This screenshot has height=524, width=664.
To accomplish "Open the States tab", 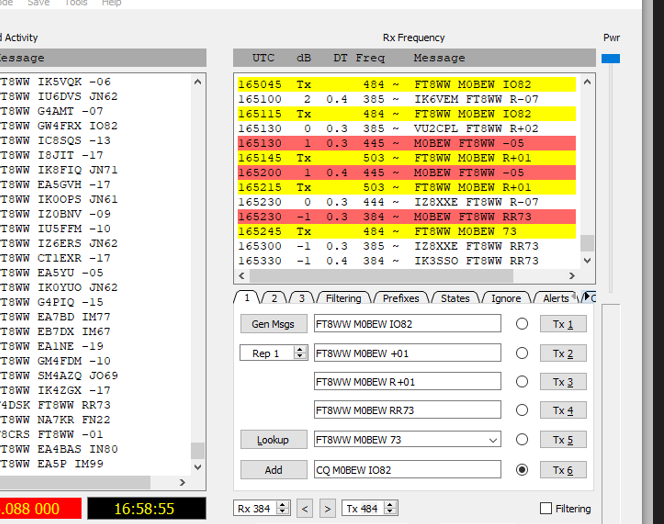I will click(455, 298).
